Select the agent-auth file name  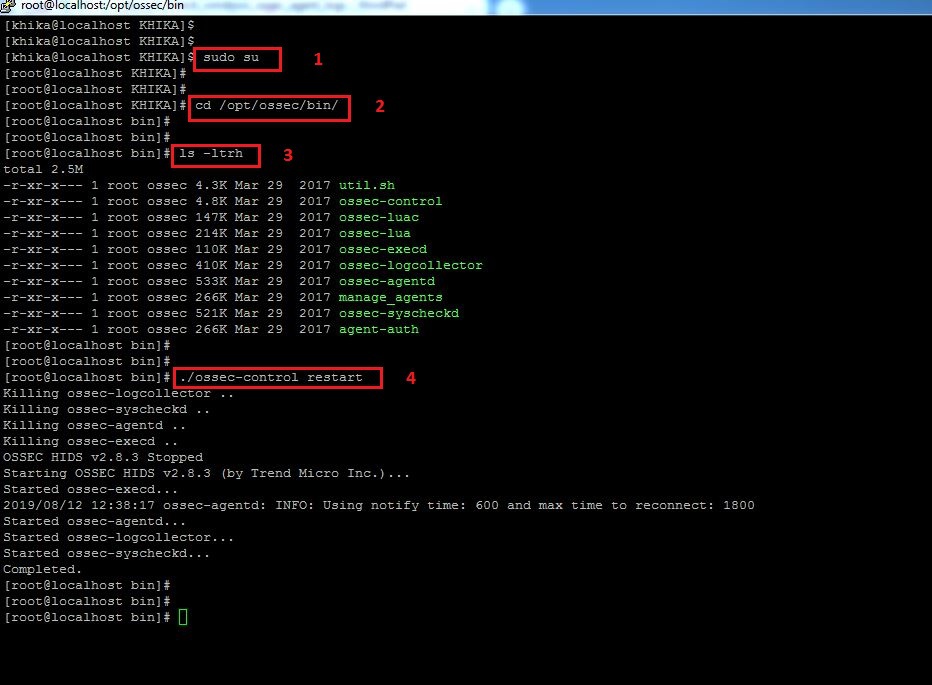point(379,329)
